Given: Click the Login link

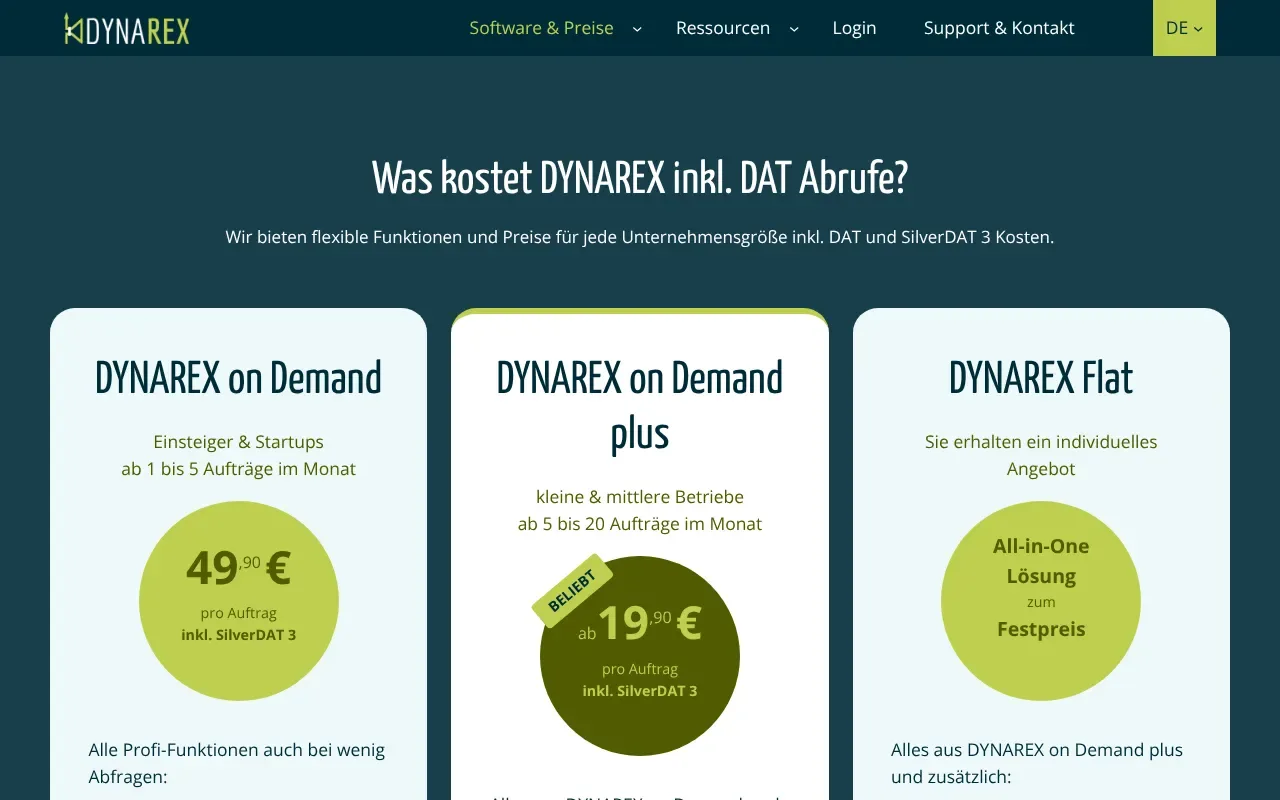Looking at the screenshot, I should tap(854, 28).
